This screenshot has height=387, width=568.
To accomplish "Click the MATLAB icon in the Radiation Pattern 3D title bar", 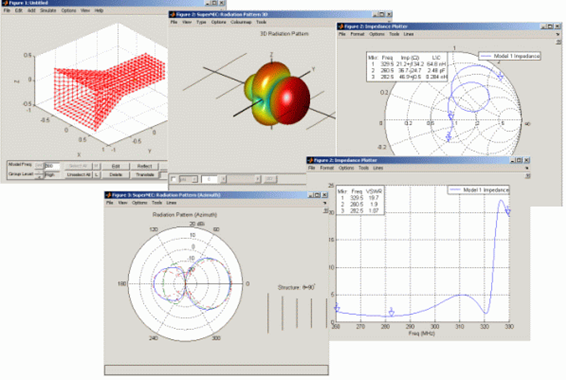I will pyautogui.click(x=173, y=14).
